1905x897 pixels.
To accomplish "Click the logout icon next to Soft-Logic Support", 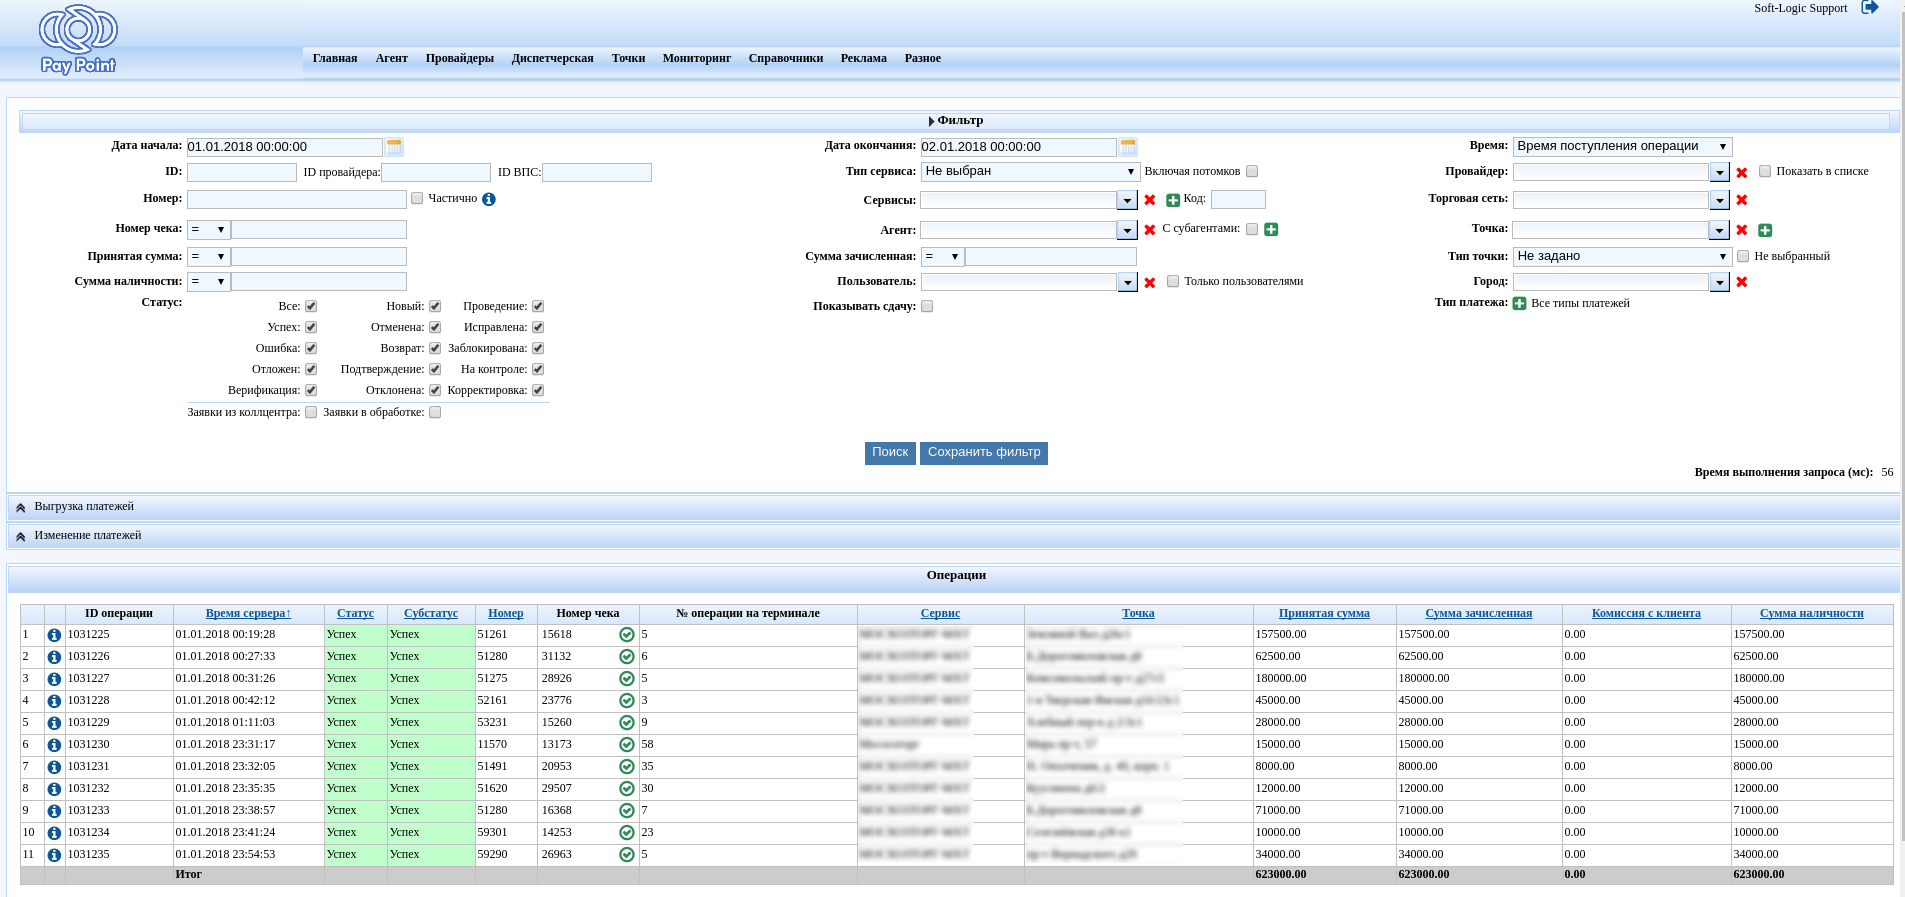I will click(1869, 8).
